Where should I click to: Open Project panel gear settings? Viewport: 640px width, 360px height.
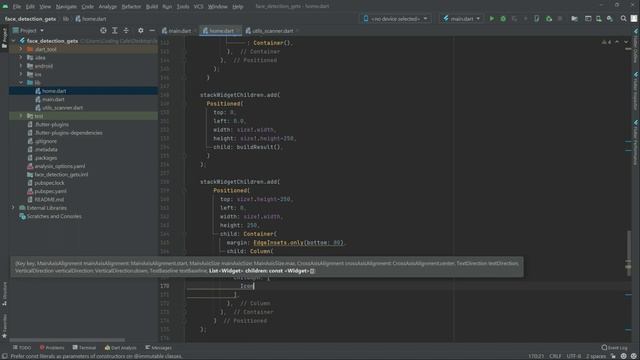click(140, 31)
